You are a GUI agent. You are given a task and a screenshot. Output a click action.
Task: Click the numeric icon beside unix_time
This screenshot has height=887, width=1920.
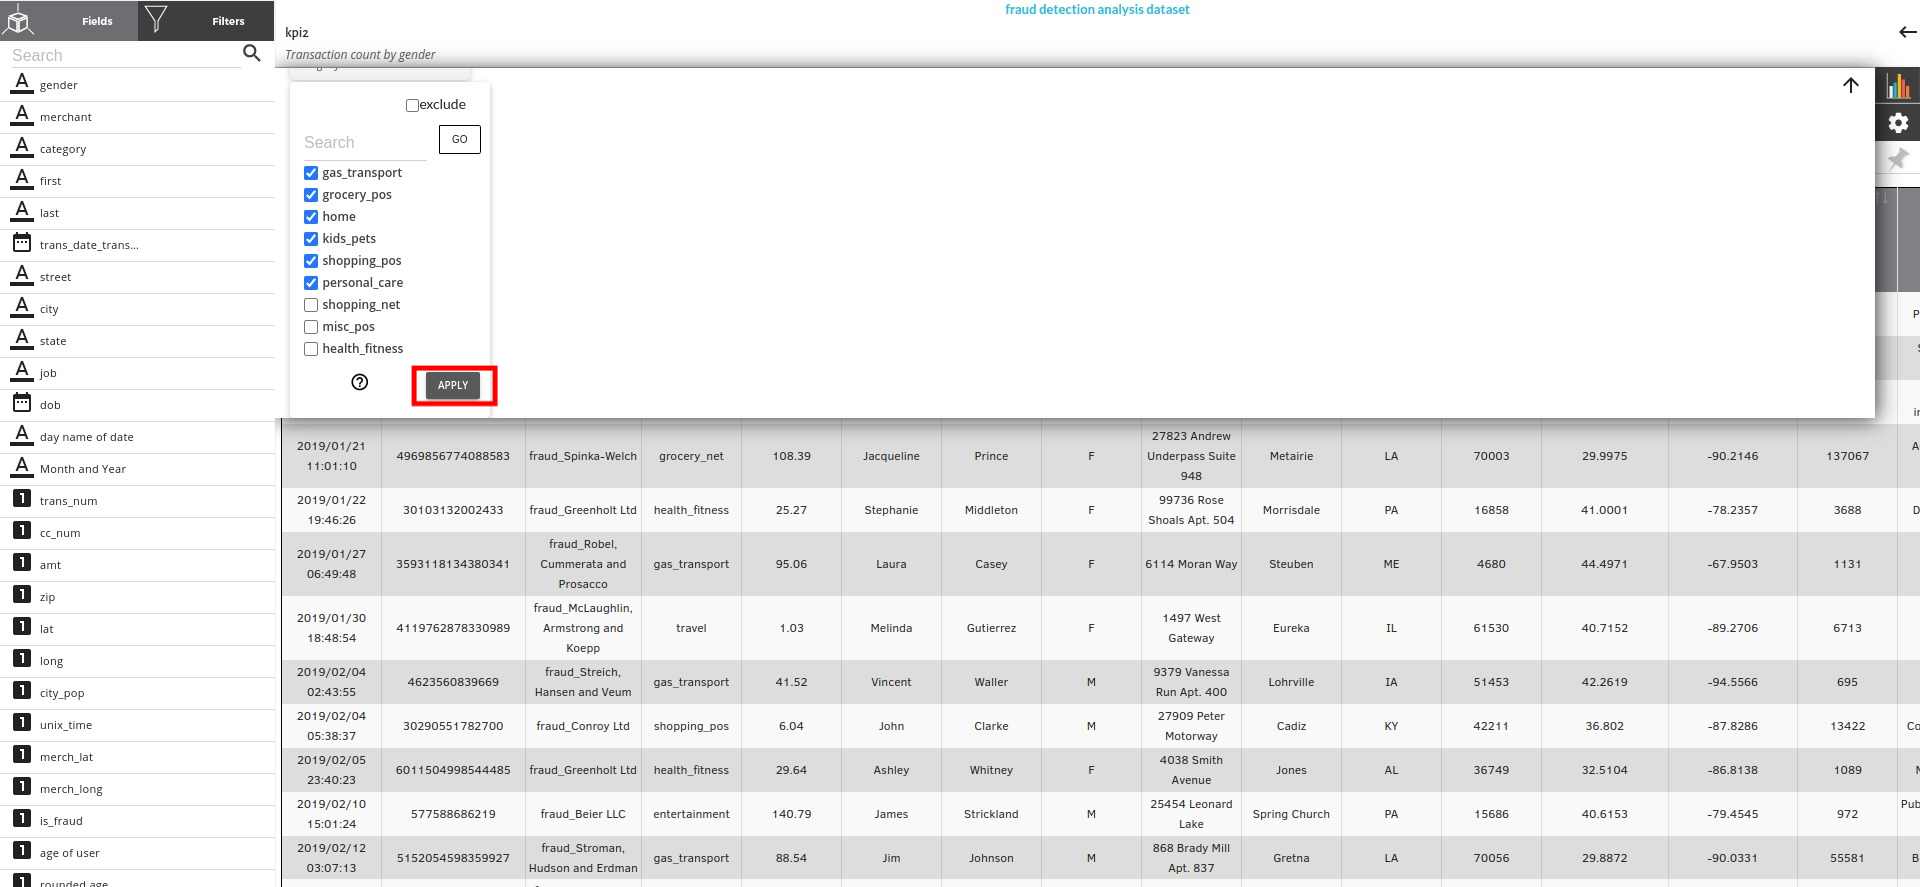pyautogui.click(x=22, y=723)
